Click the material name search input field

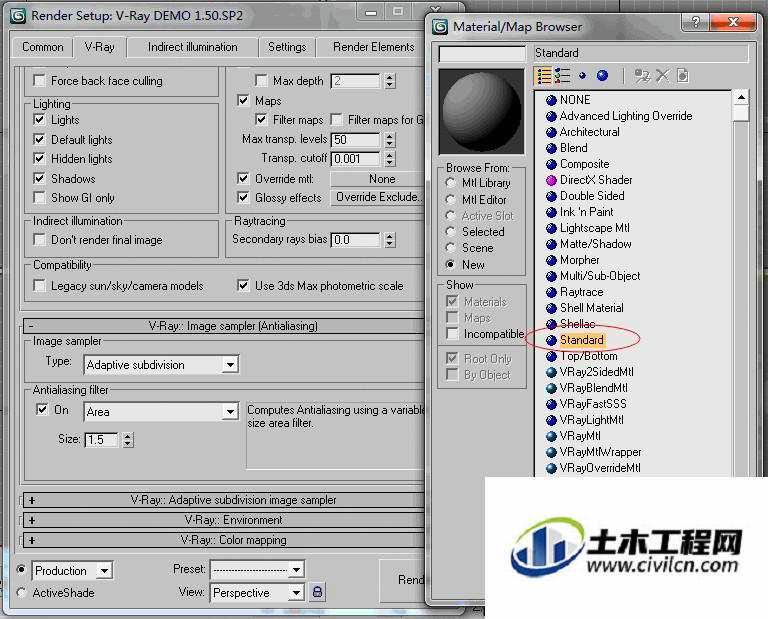[482, 53]
